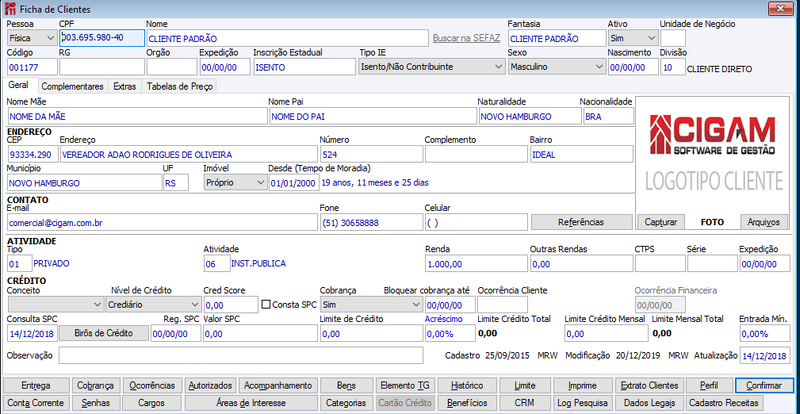Click the Elemento TG button

405,385
